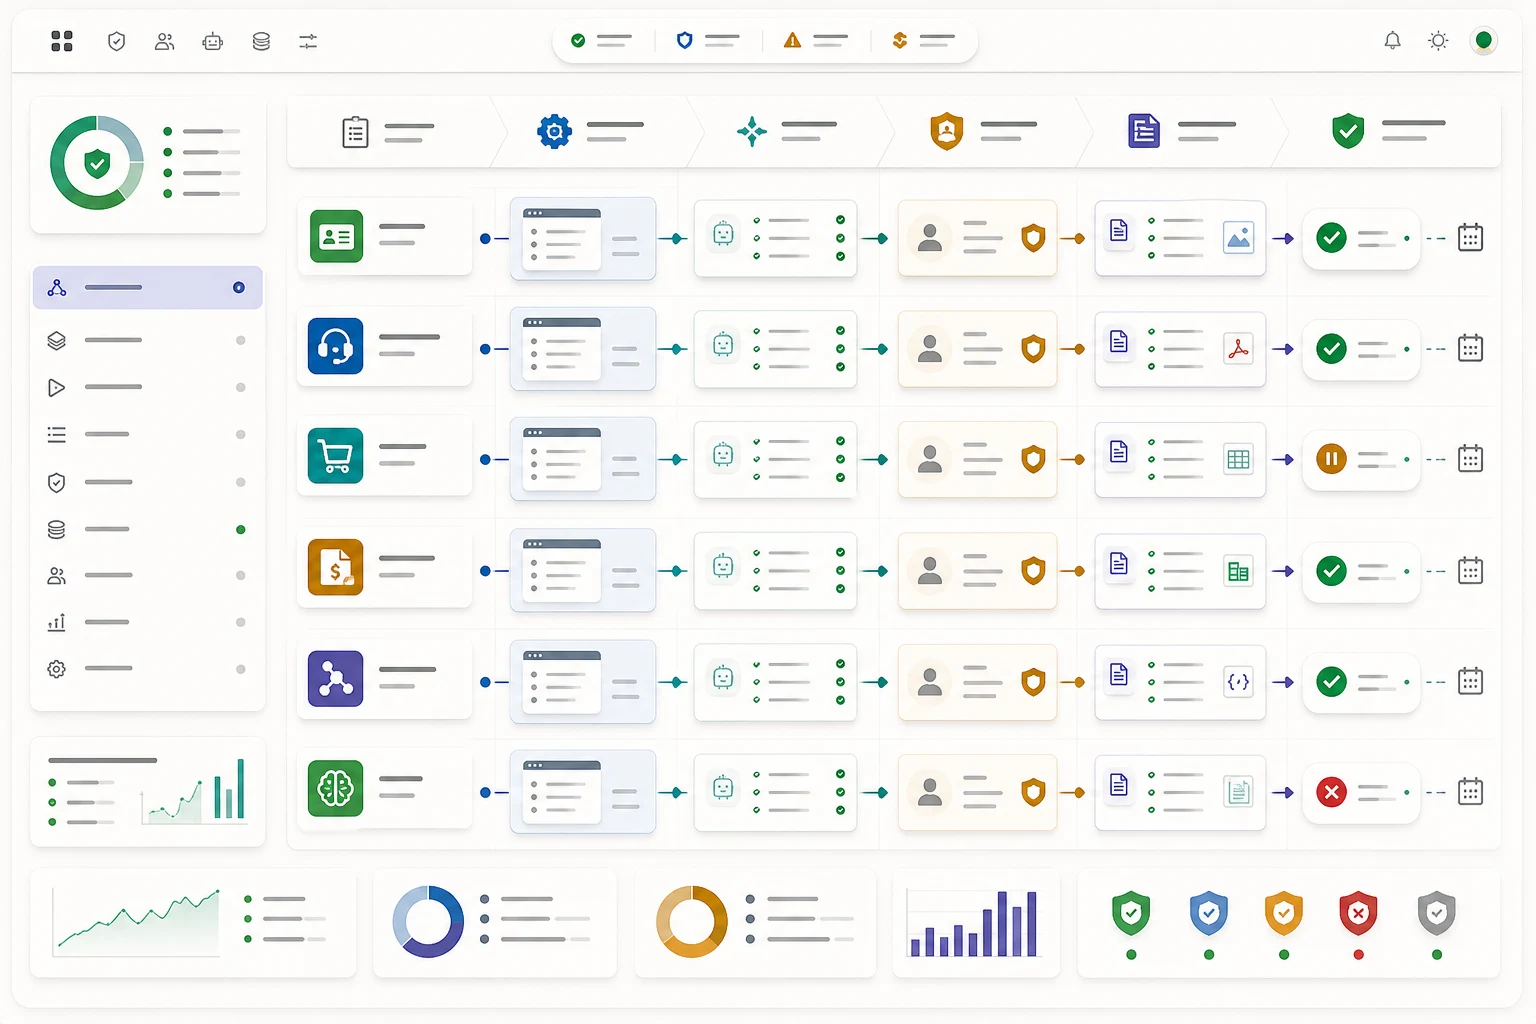This screenshot has width=1536, height=1024.
Task: Click the shield donut chart in sidebar
Action: (x=97, y=163)
